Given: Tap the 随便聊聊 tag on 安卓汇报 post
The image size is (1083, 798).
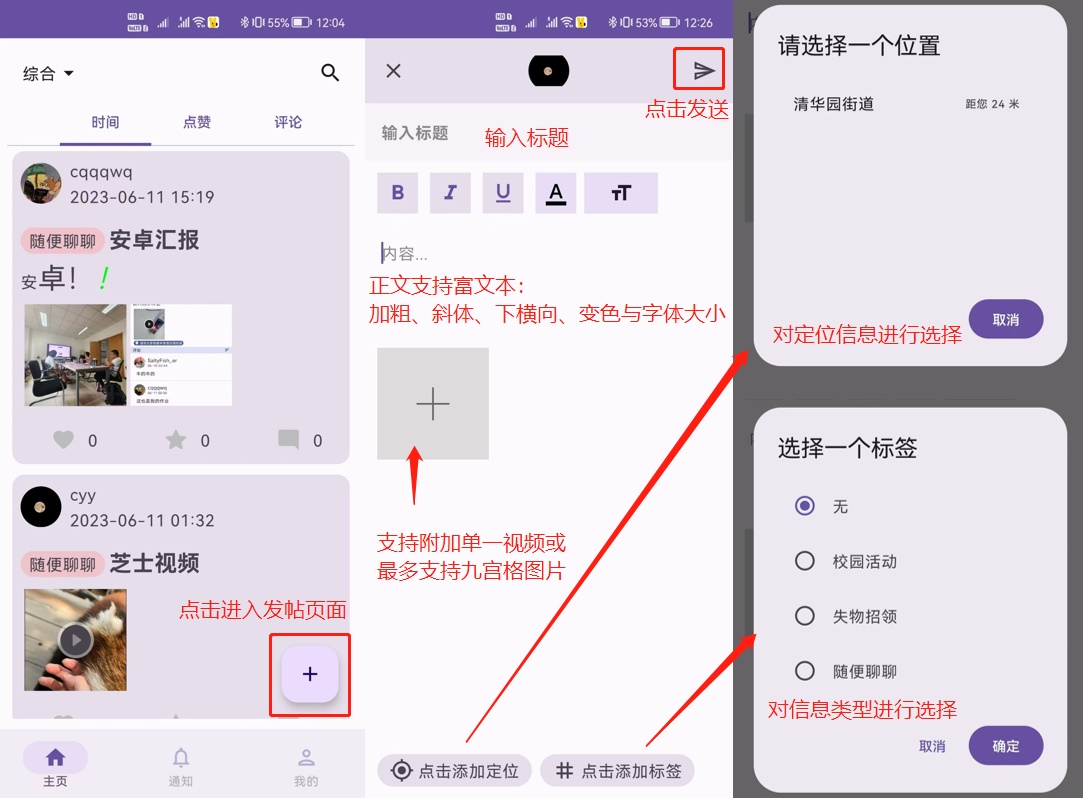Looking at the screenshot, I should click(63, 241).
